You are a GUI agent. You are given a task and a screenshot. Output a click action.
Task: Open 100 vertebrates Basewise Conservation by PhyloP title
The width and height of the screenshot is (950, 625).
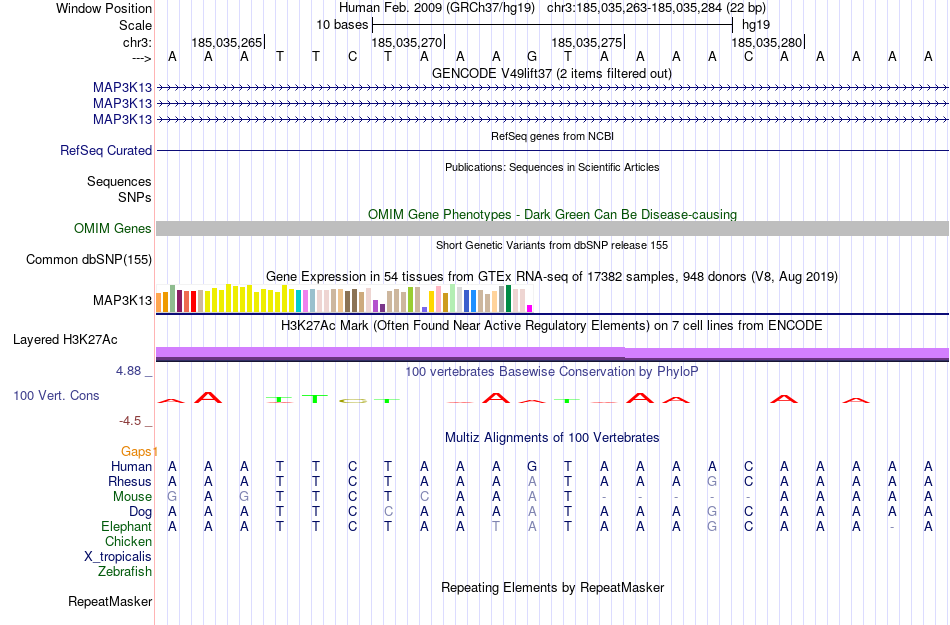(x=552, y=372)
